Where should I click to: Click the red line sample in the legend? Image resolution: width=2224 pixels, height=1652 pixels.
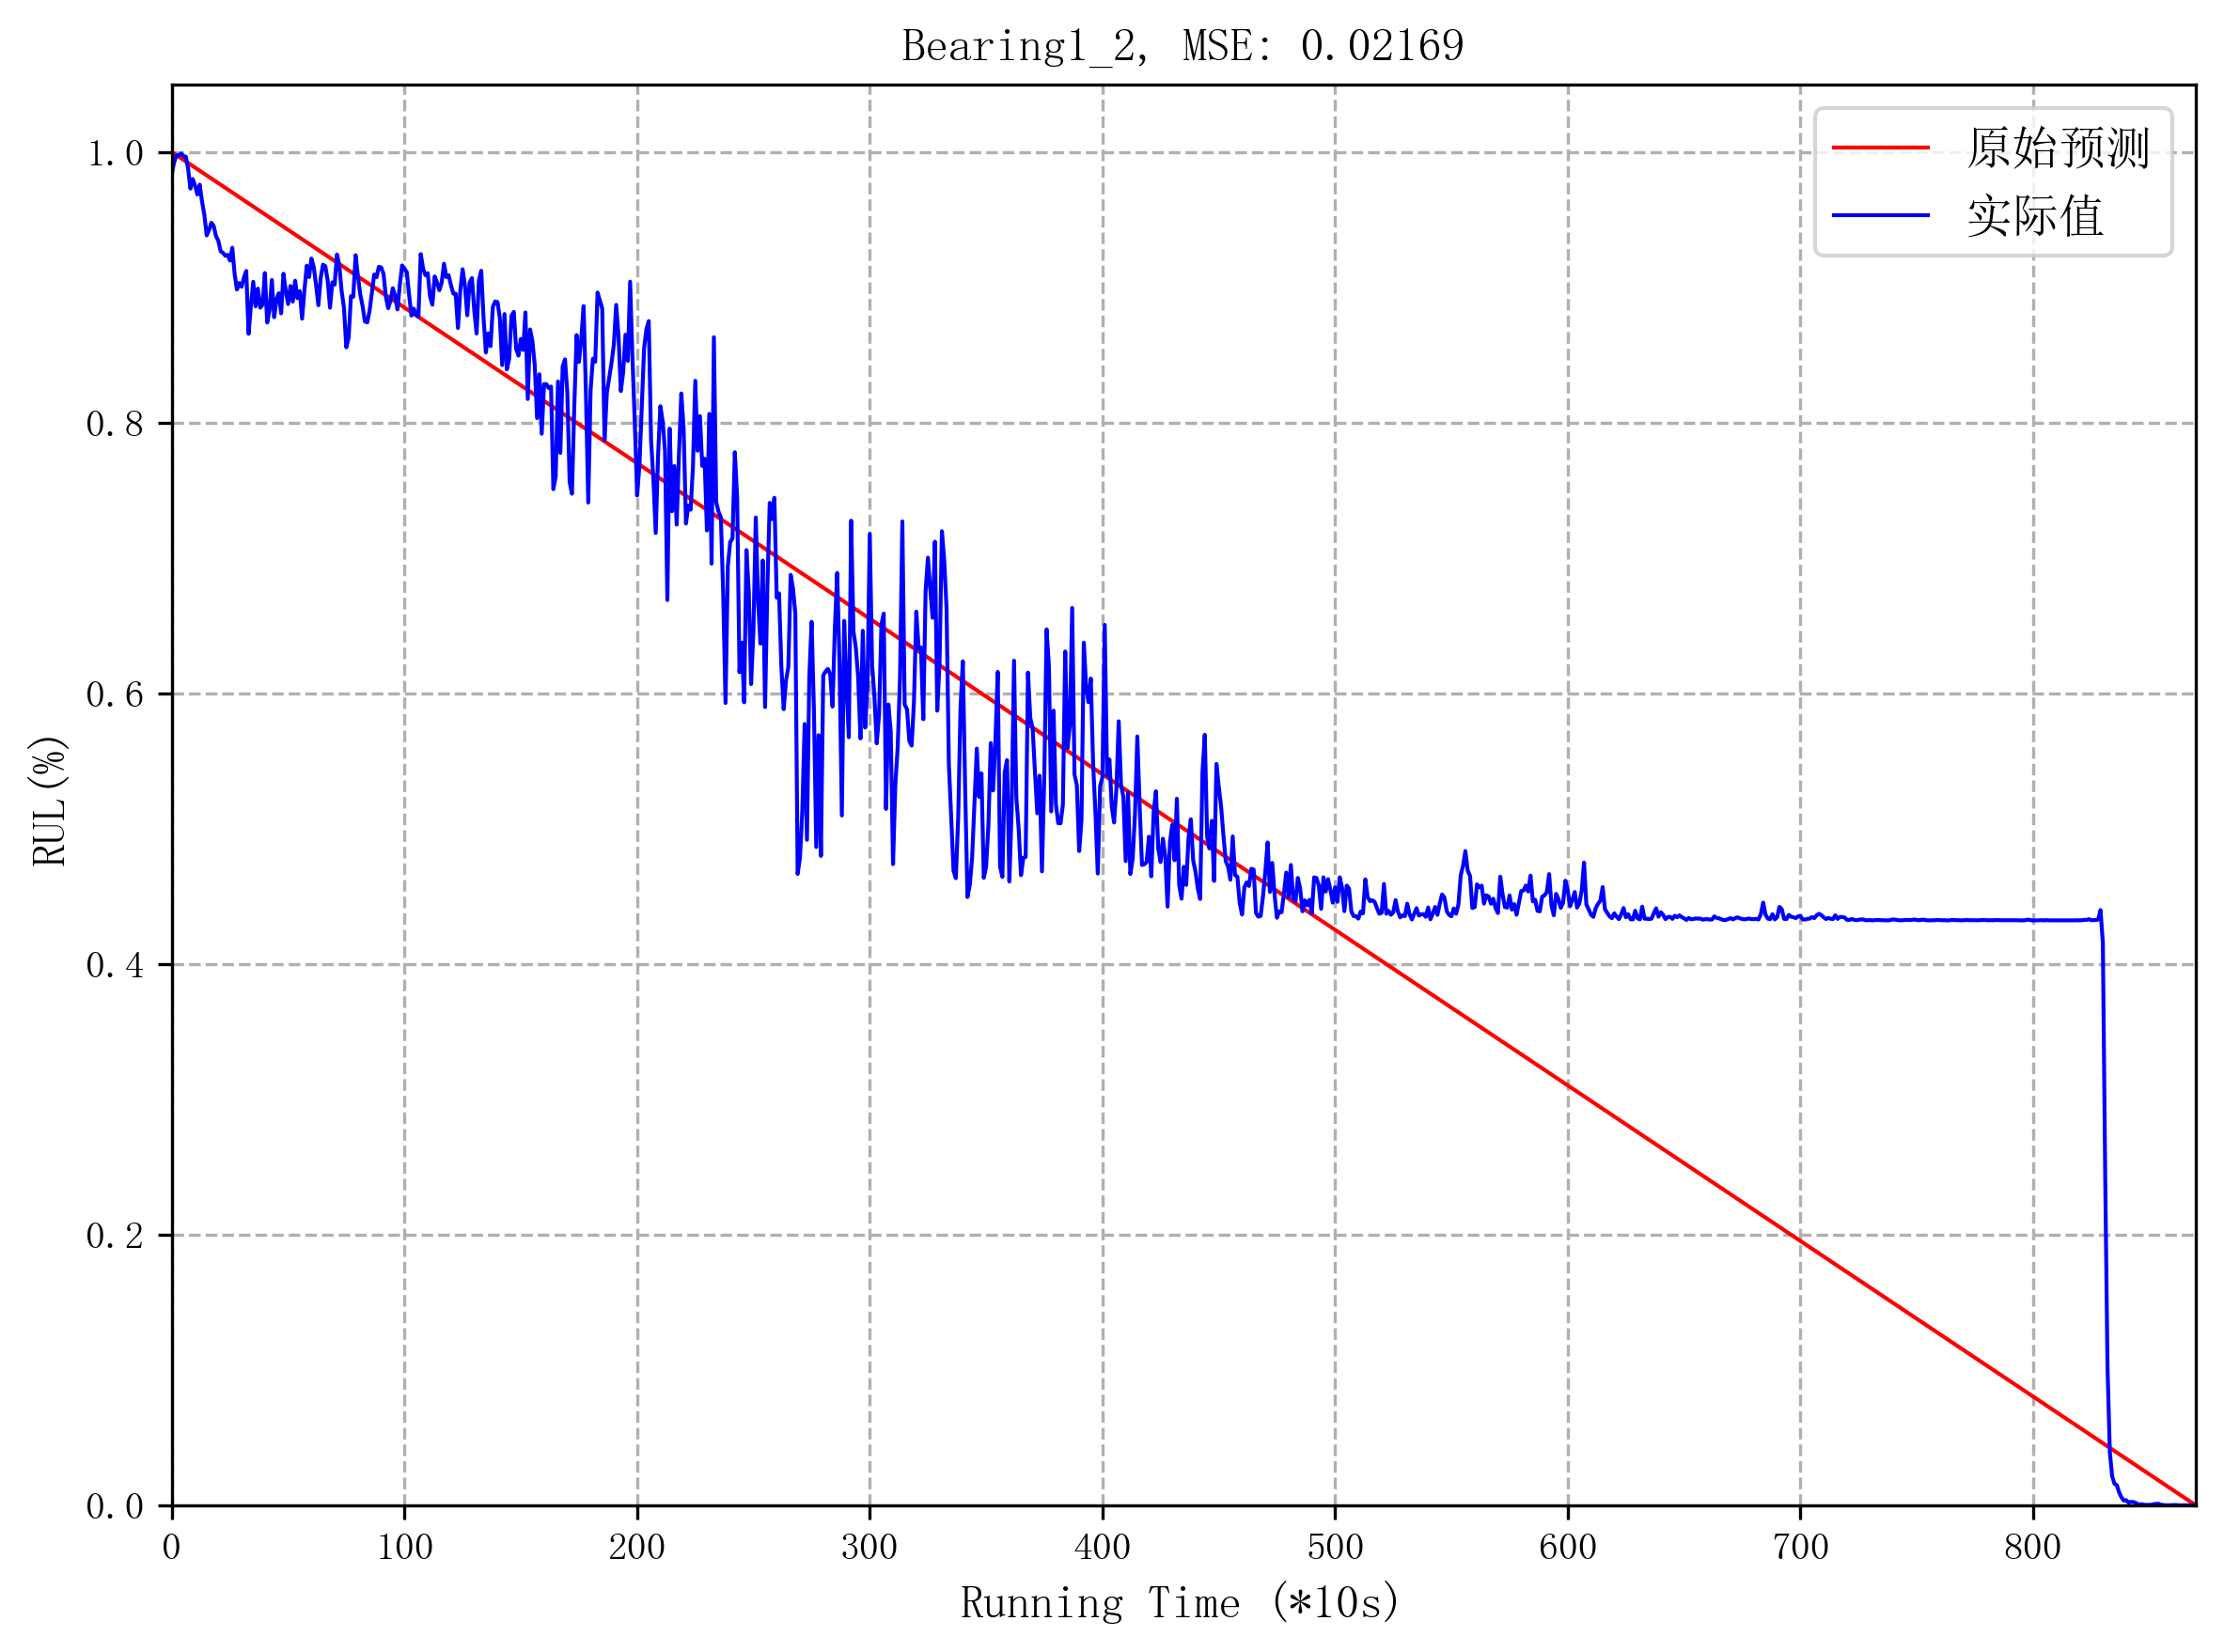(1881, 148)
